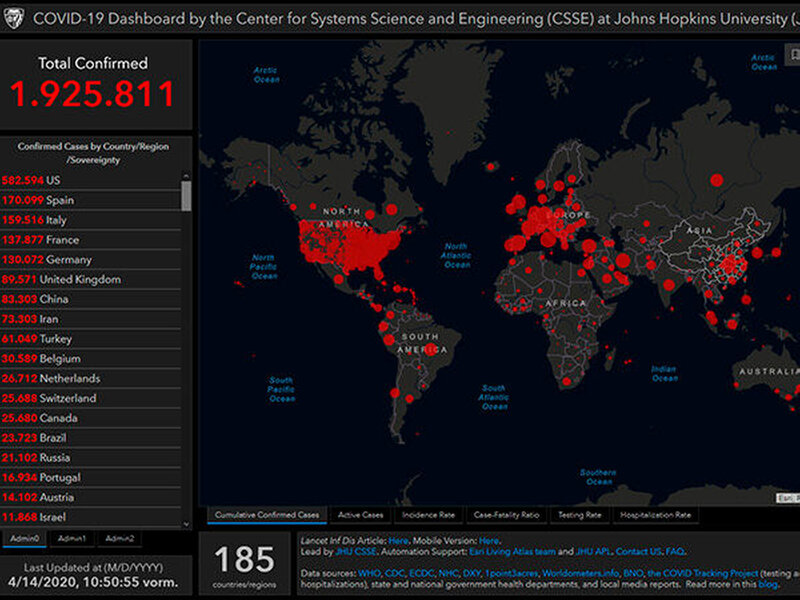This screenshot has width=800, height=600.
Task: Switch to Active Cases tab
Action: 360,515
